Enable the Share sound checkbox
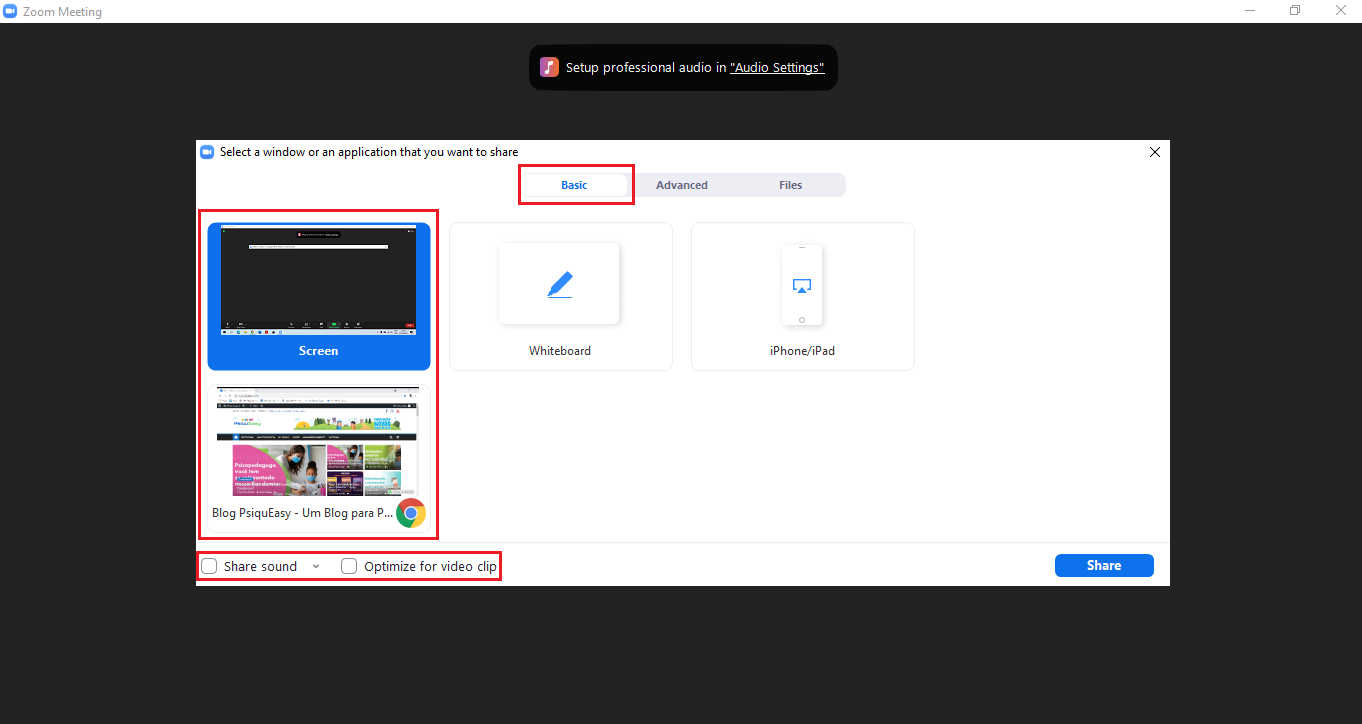Viewport: 1362px width, 724px height. 209,566
